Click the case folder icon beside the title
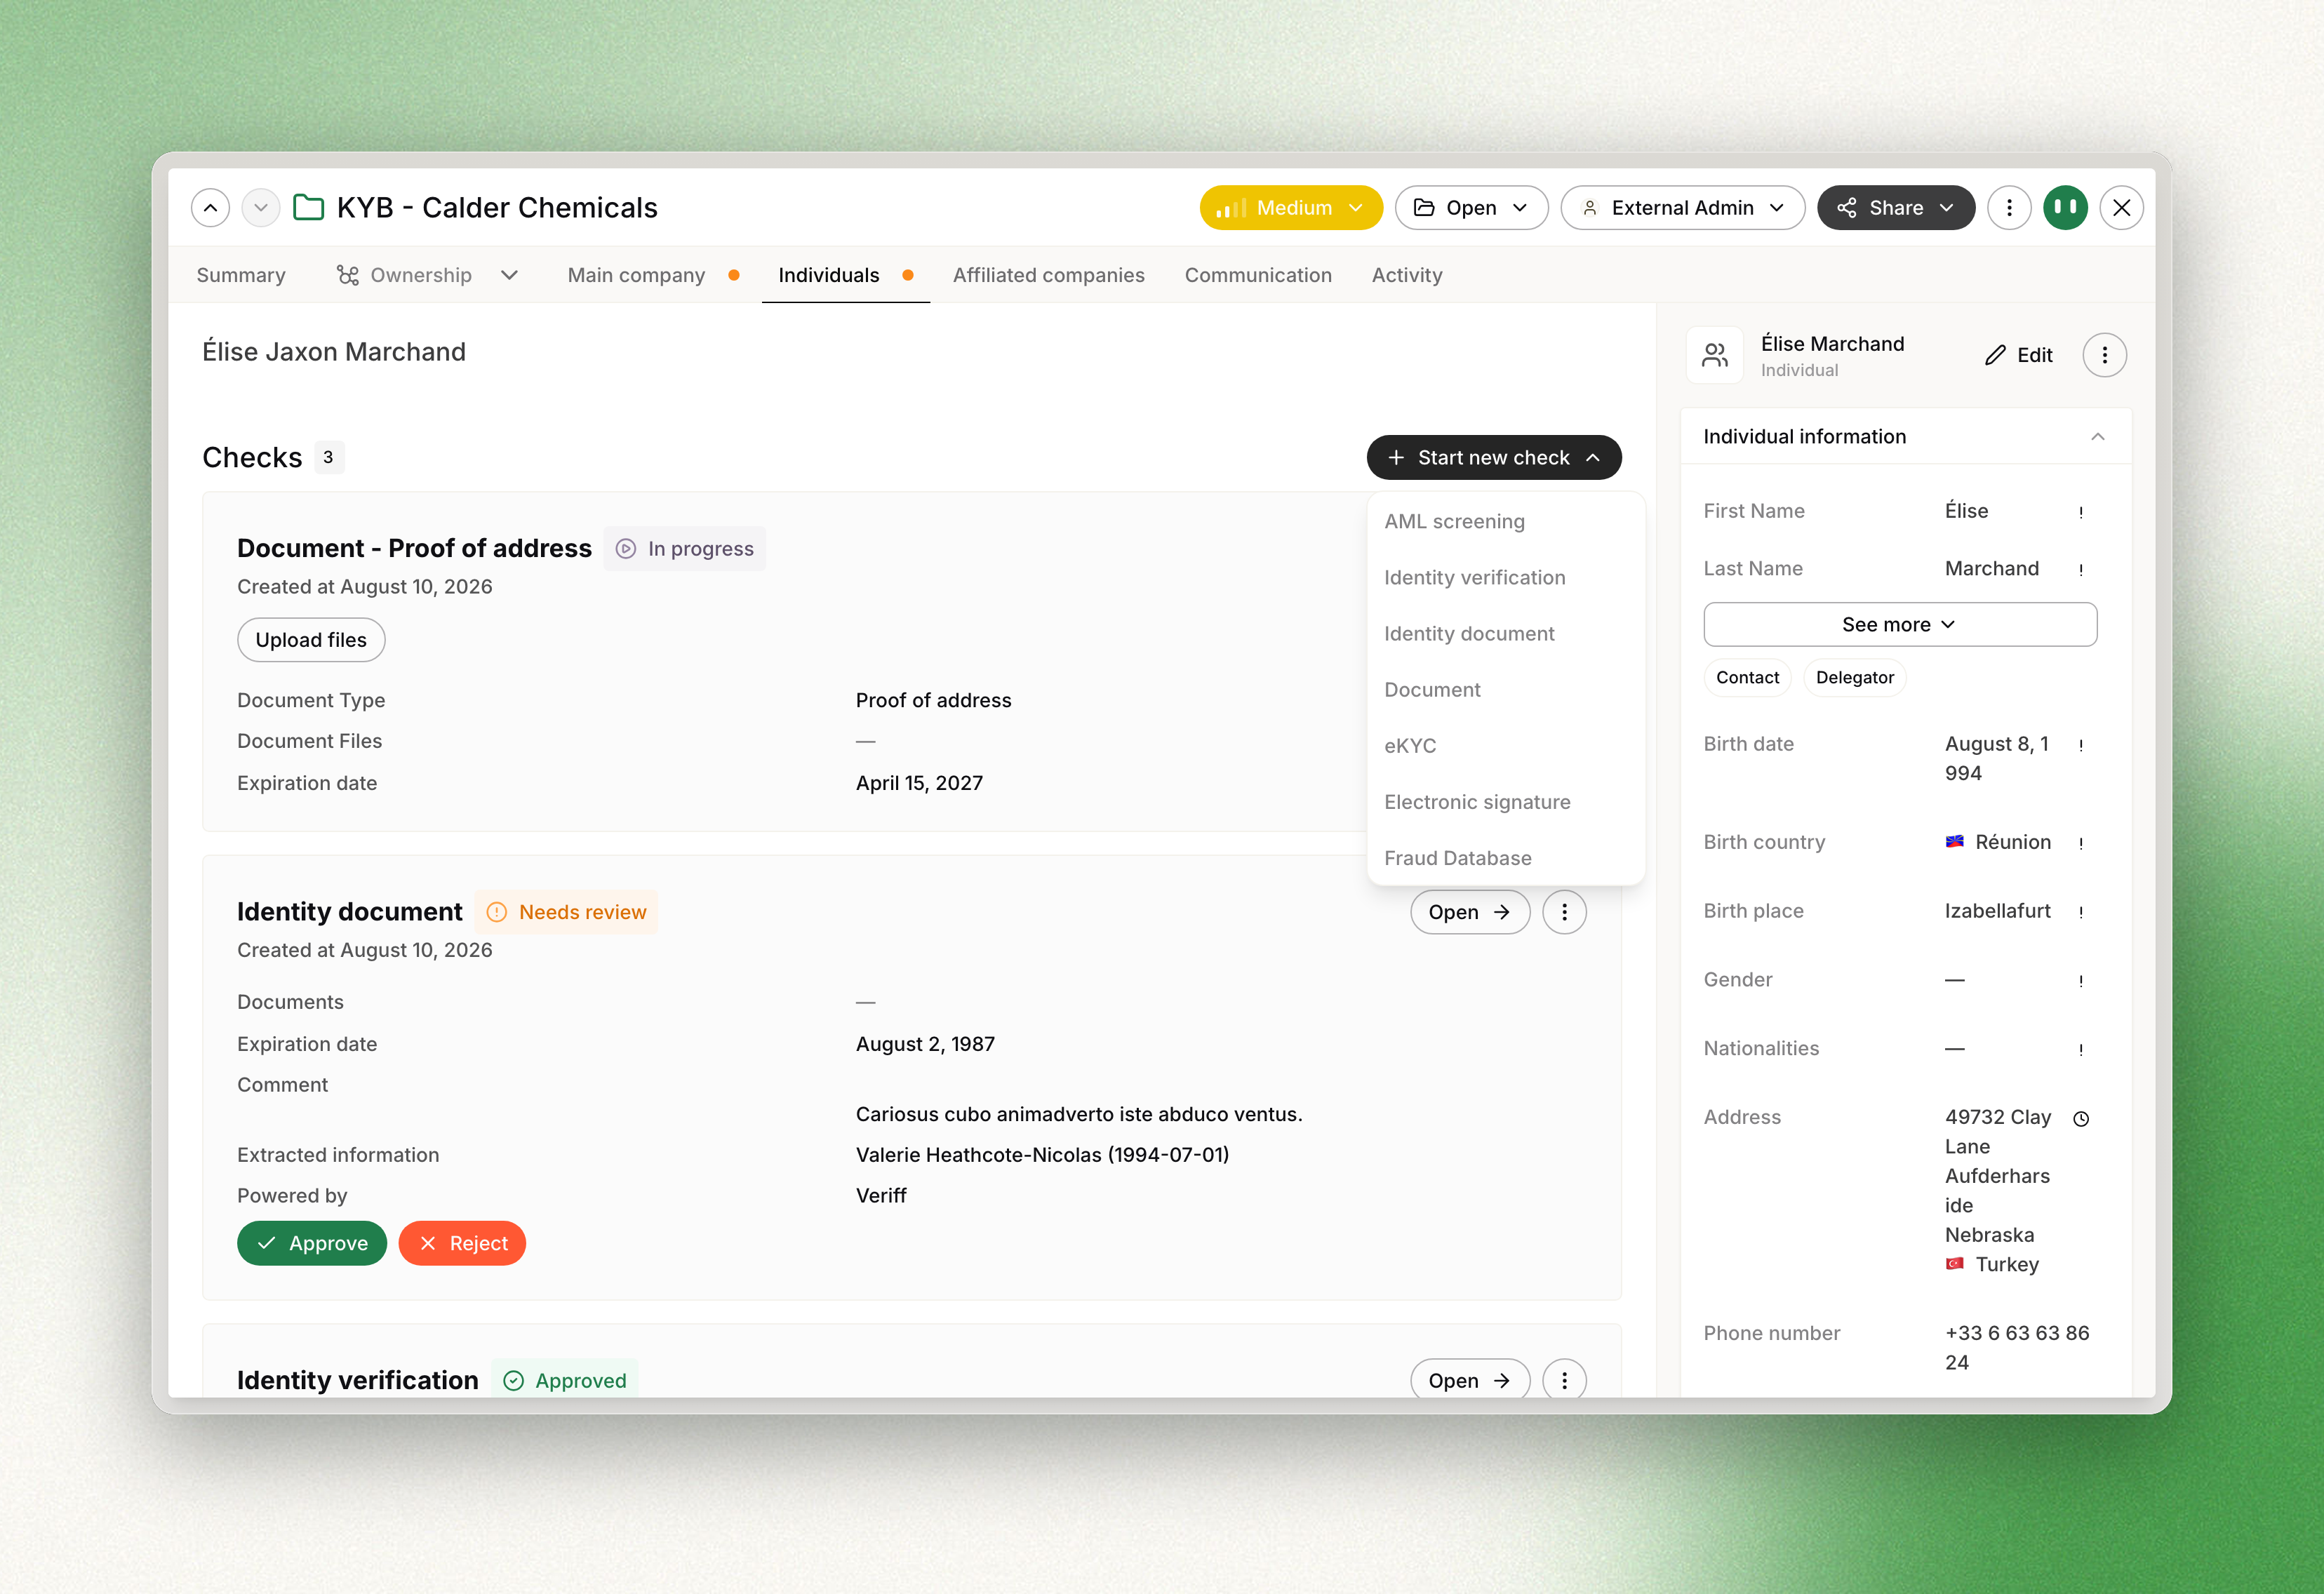The height and width of the screenshot is (1594, 2324). pyautogui.click(x=308, y=208)
